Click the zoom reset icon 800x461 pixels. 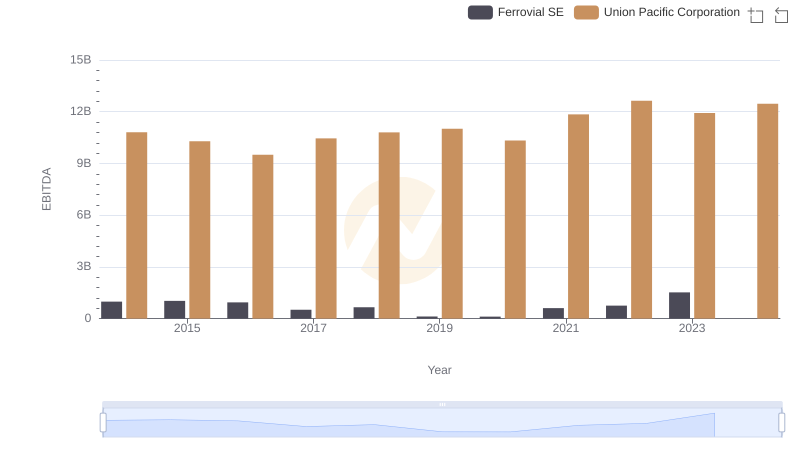click(781, 15)
